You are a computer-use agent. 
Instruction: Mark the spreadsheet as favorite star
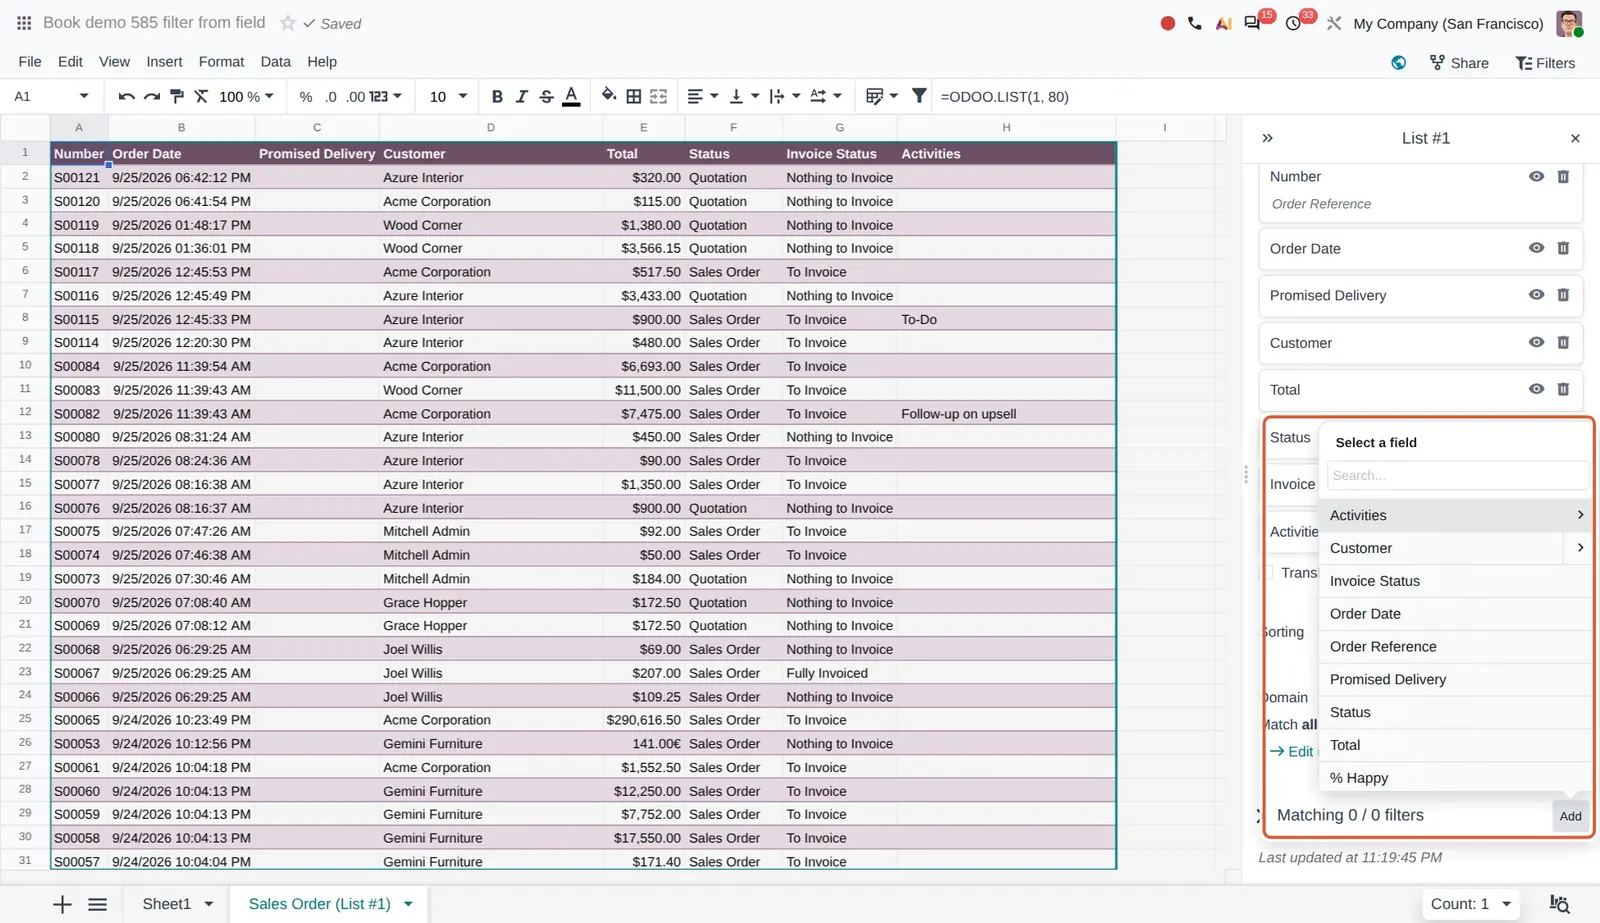[x=288, y=22]
